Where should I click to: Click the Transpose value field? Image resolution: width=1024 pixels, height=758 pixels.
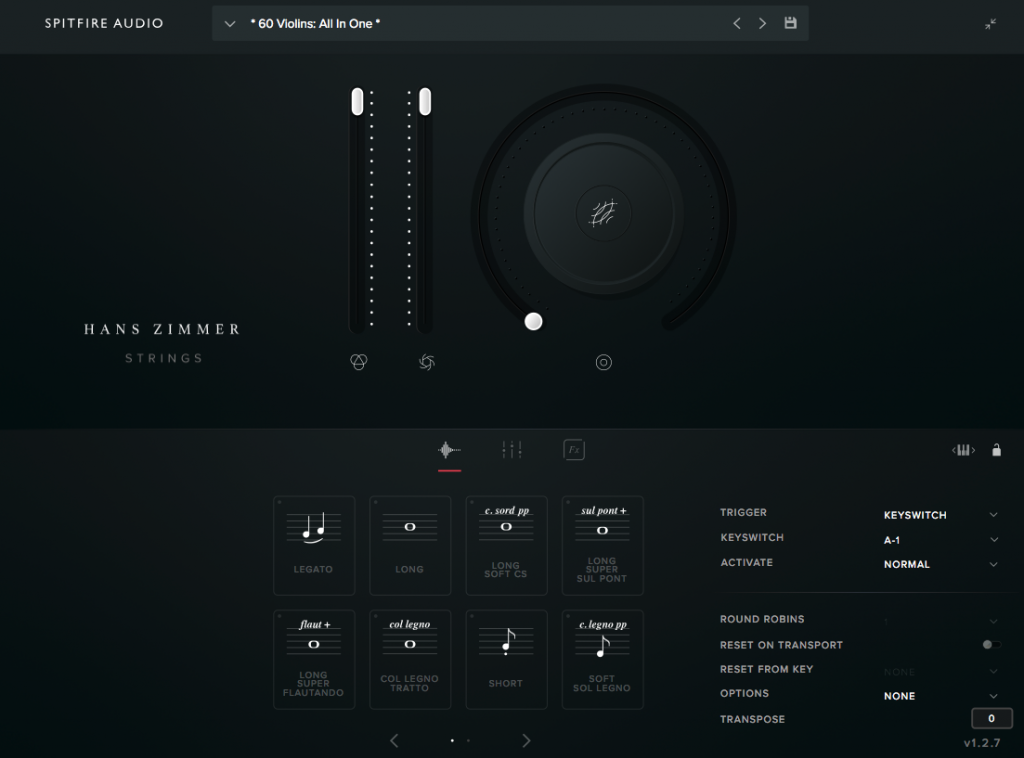(x=991, y=718)
